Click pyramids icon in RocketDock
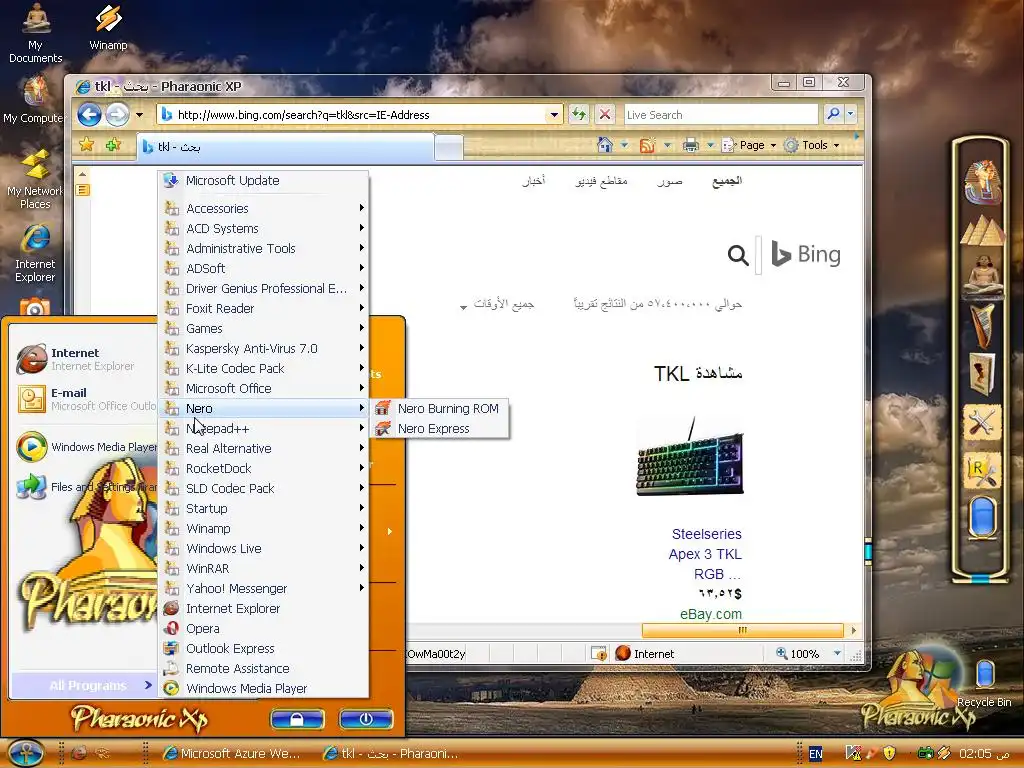Screen dimensions: 1024x768 click(x=982, y=231)
